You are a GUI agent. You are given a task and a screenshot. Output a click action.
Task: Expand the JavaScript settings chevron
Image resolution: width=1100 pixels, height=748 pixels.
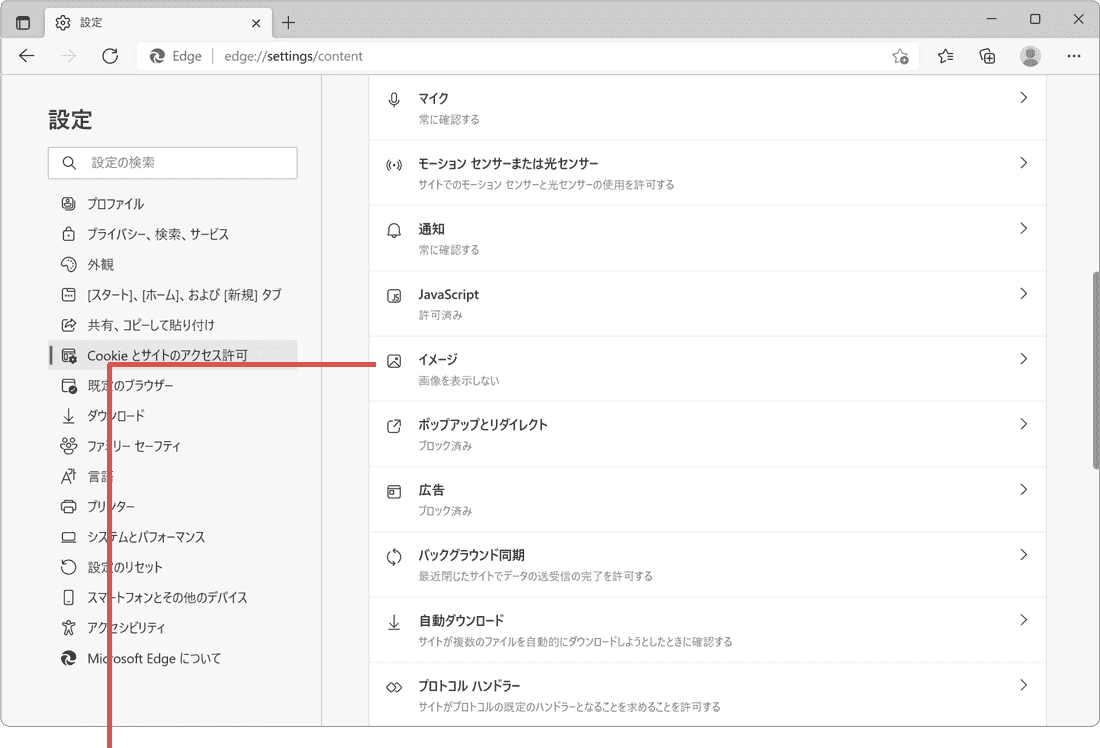[x=1023, y=294]
